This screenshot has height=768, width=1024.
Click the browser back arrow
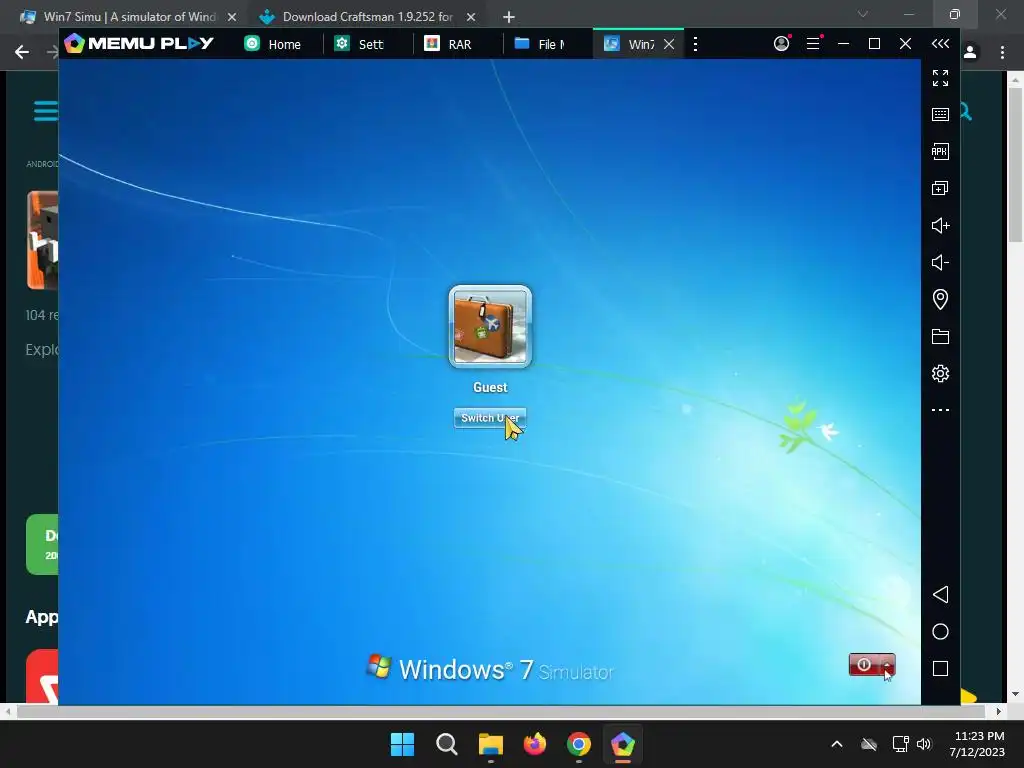22,52
